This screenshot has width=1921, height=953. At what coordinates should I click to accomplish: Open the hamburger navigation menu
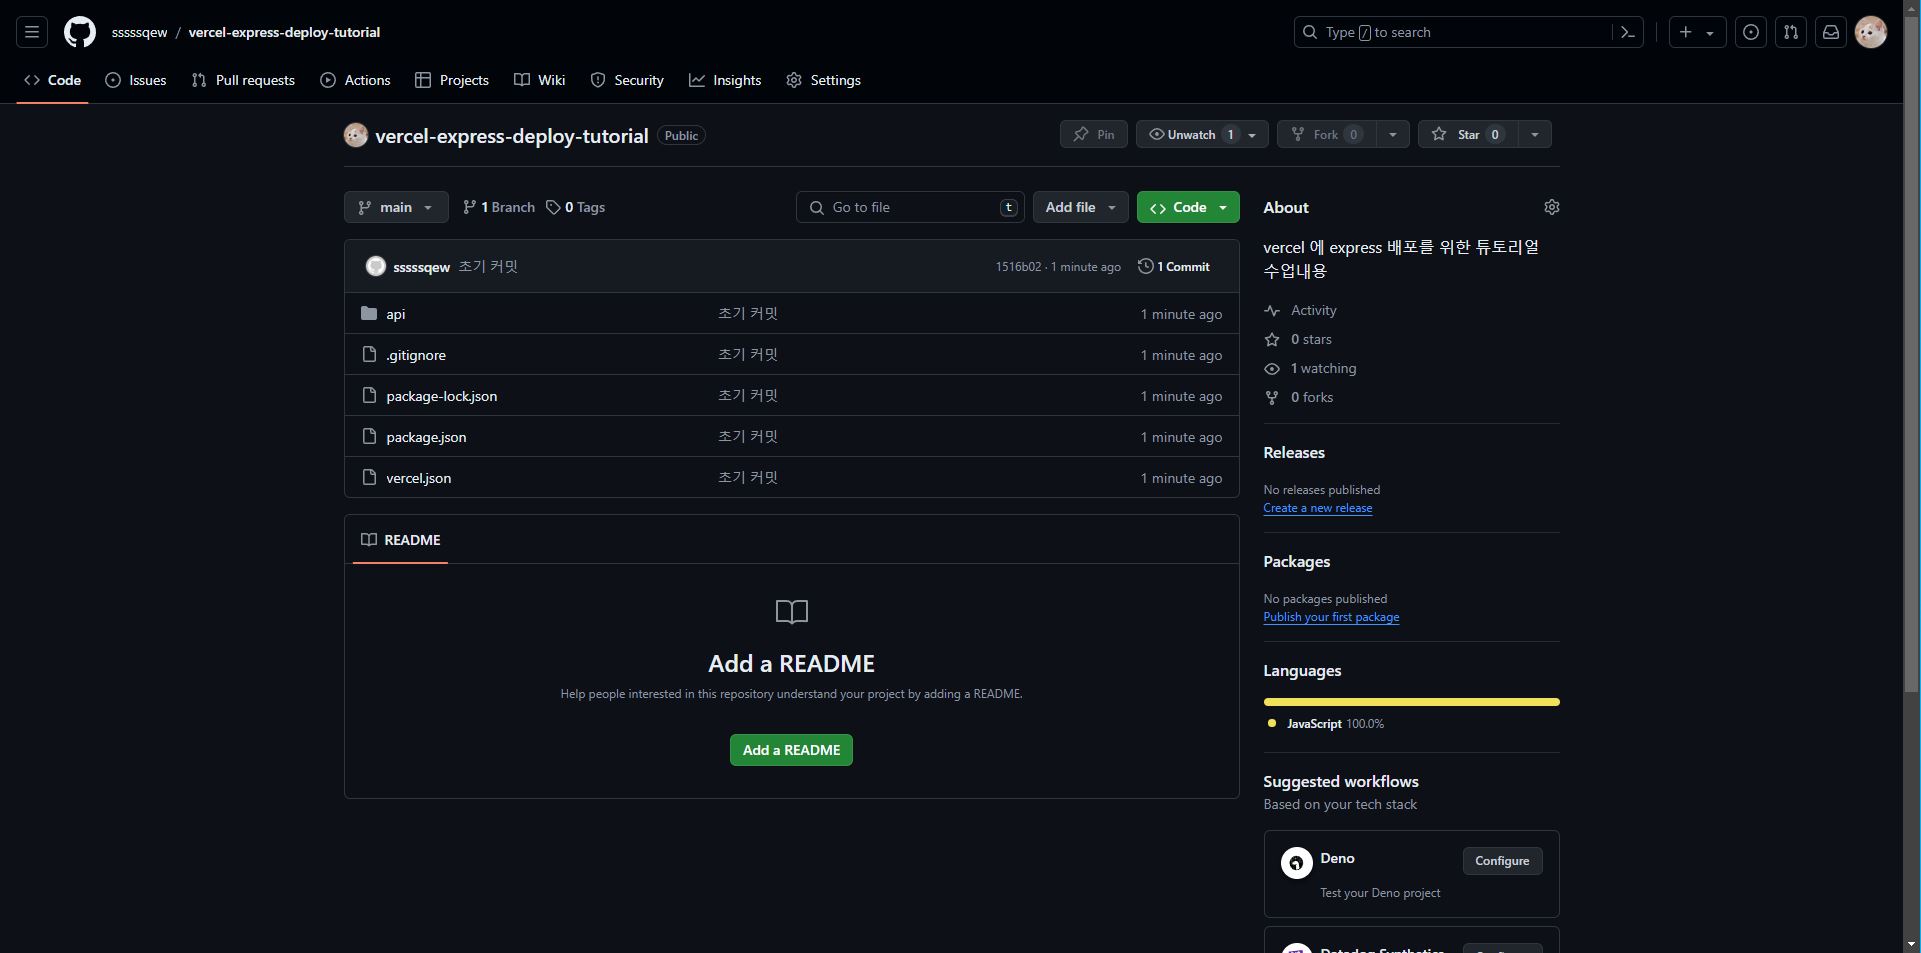pyautogui.click(x=32, y=32)
